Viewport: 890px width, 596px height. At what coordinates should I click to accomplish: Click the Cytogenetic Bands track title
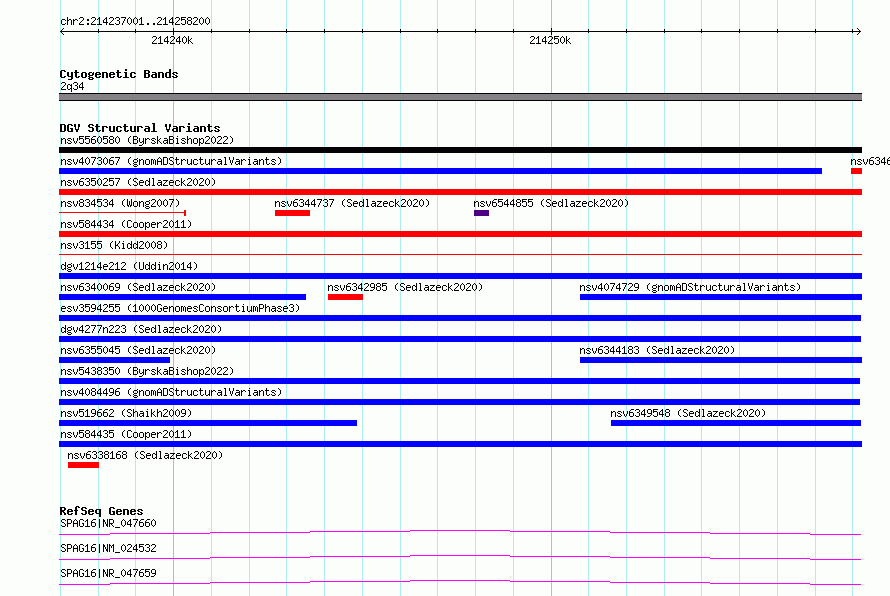[119, 74]
